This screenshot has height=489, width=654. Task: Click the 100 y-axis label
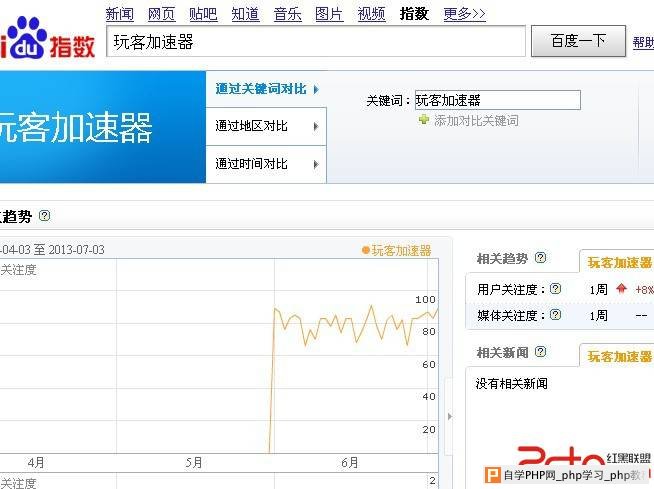tap(425, 299)
